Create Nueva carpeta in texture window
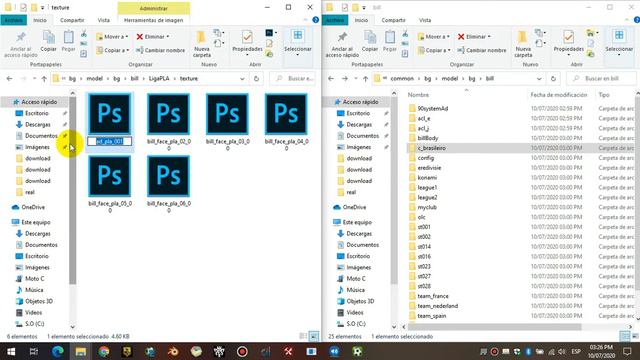This screenshot has height=360, width=640. [202, 44]
